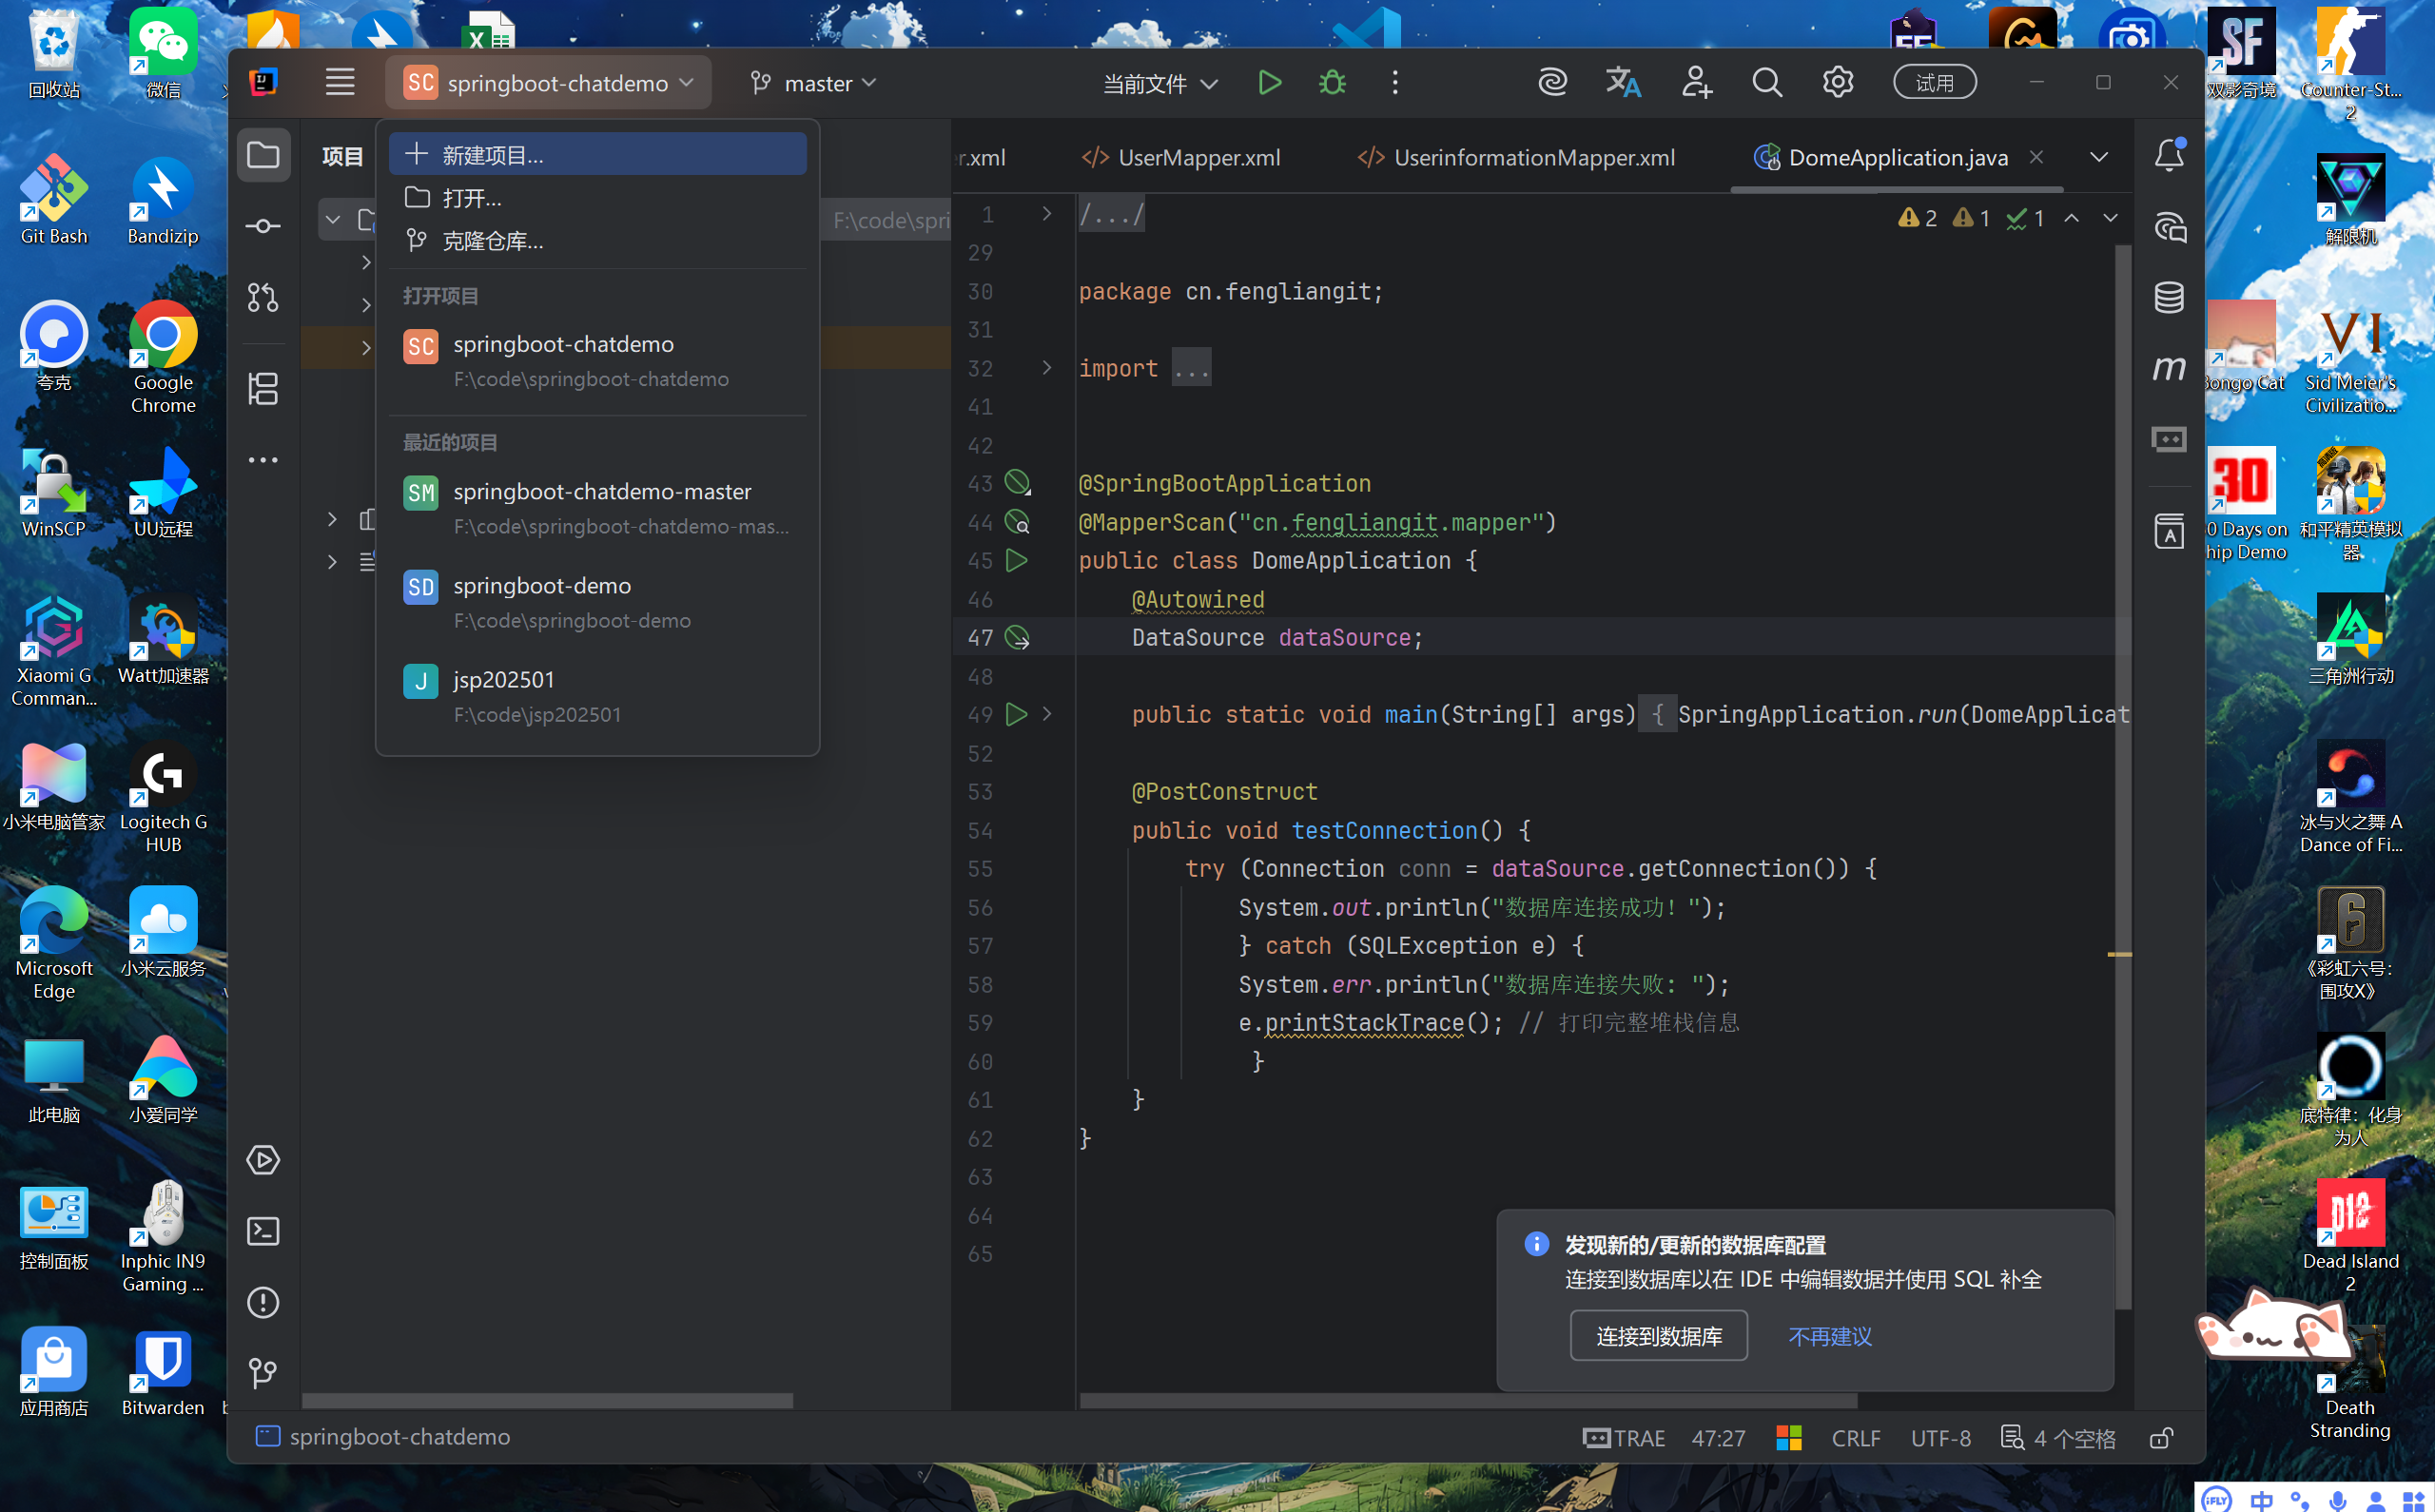Click the editor horizontal scrollbar
This screenshot has width=2435, height=1512.
[1468, 1401]
